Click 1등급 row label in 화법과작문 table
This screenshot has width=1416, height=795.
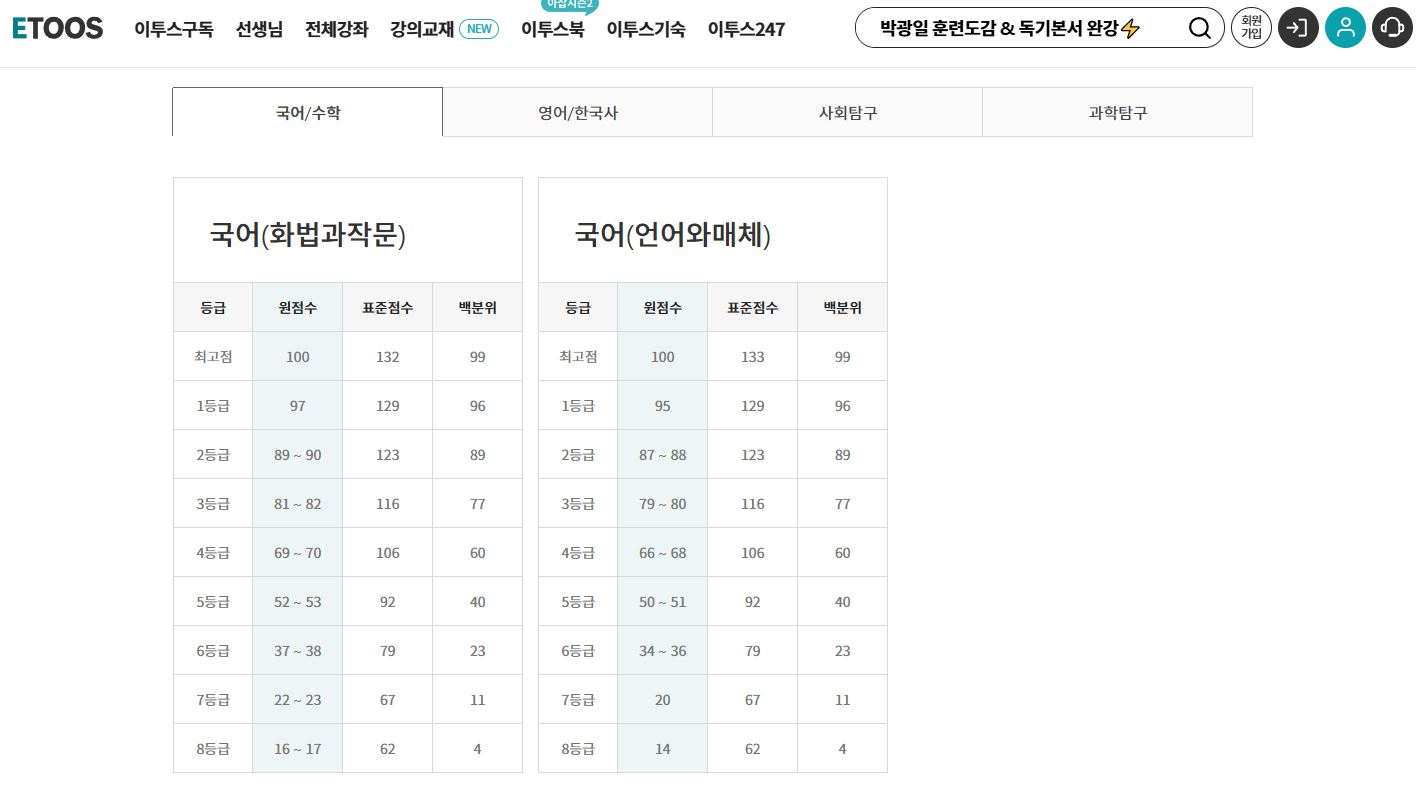coord(213,406)
